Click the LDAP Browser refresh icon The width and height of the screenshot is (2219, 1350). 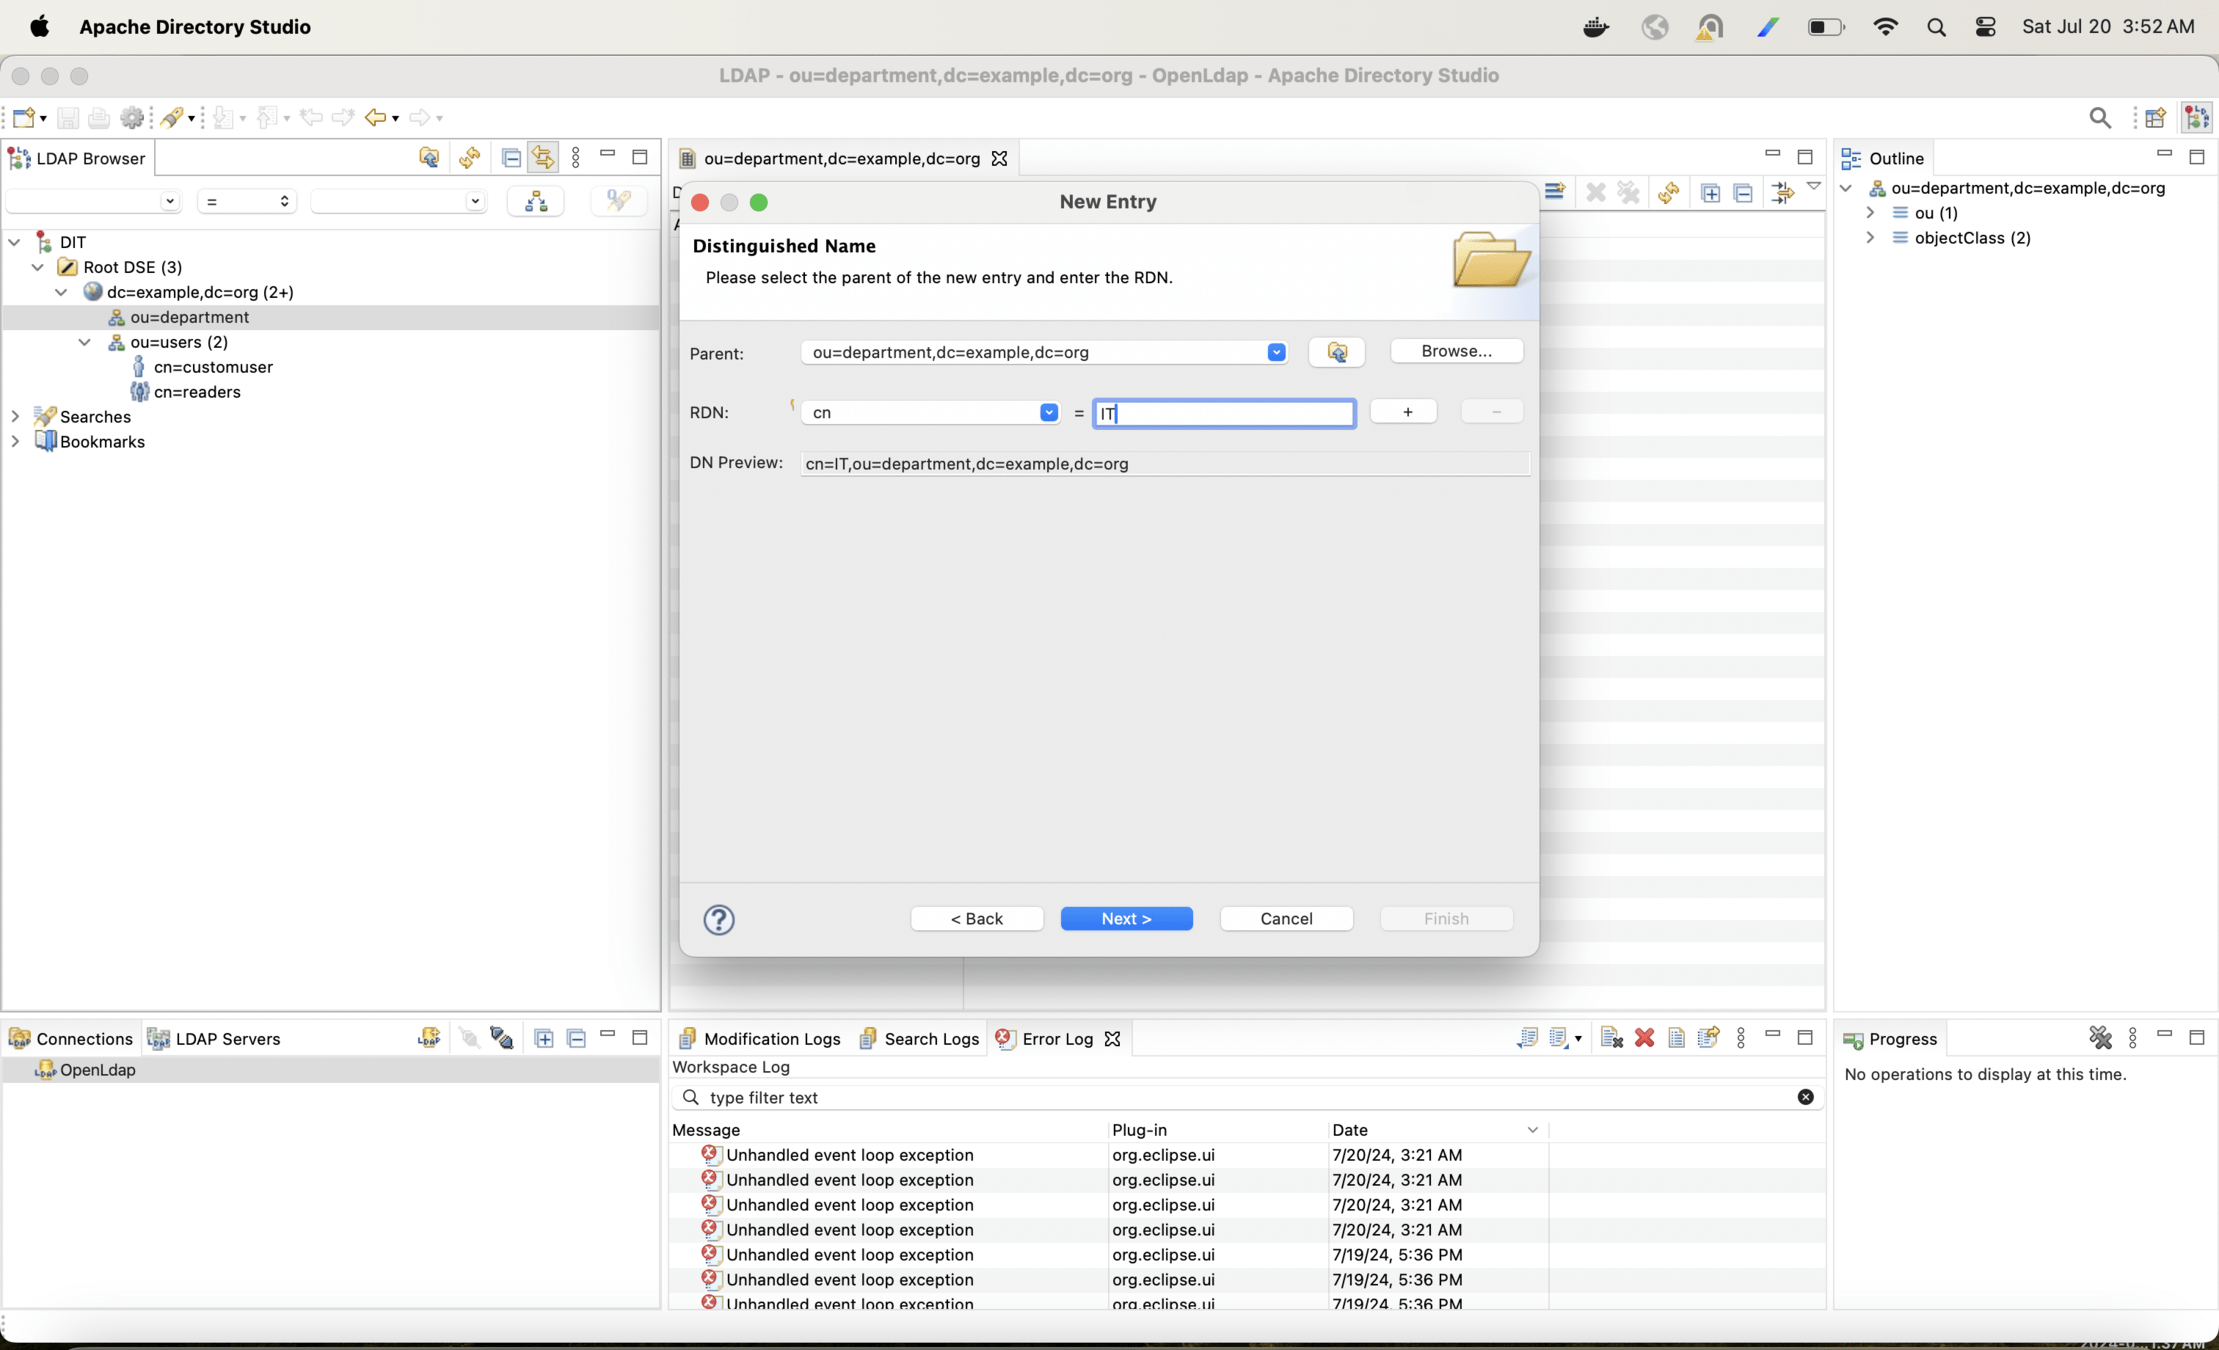coord(469,158)
